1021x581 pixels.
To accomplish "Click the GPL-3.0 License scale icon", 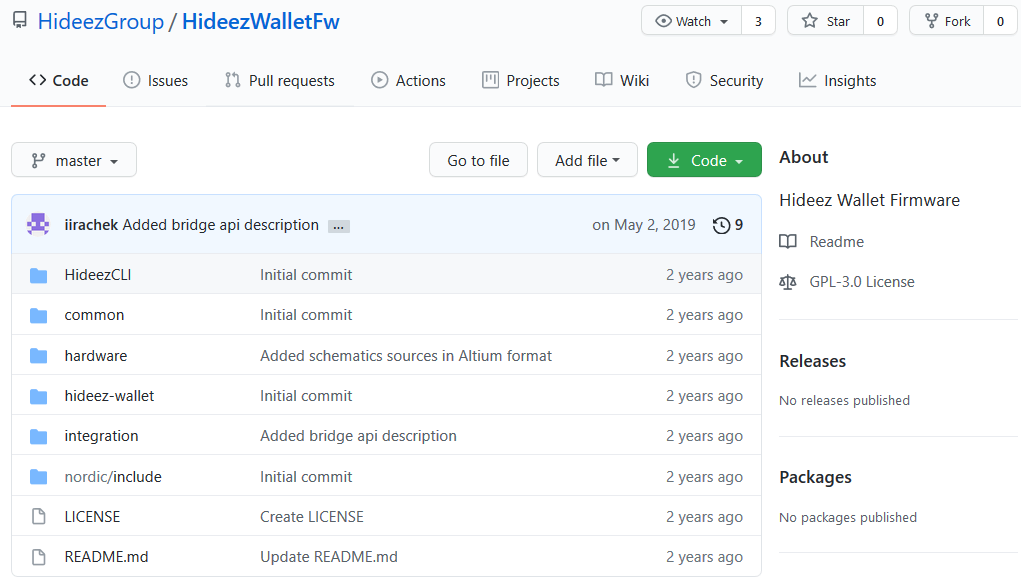I will (788, 282).
